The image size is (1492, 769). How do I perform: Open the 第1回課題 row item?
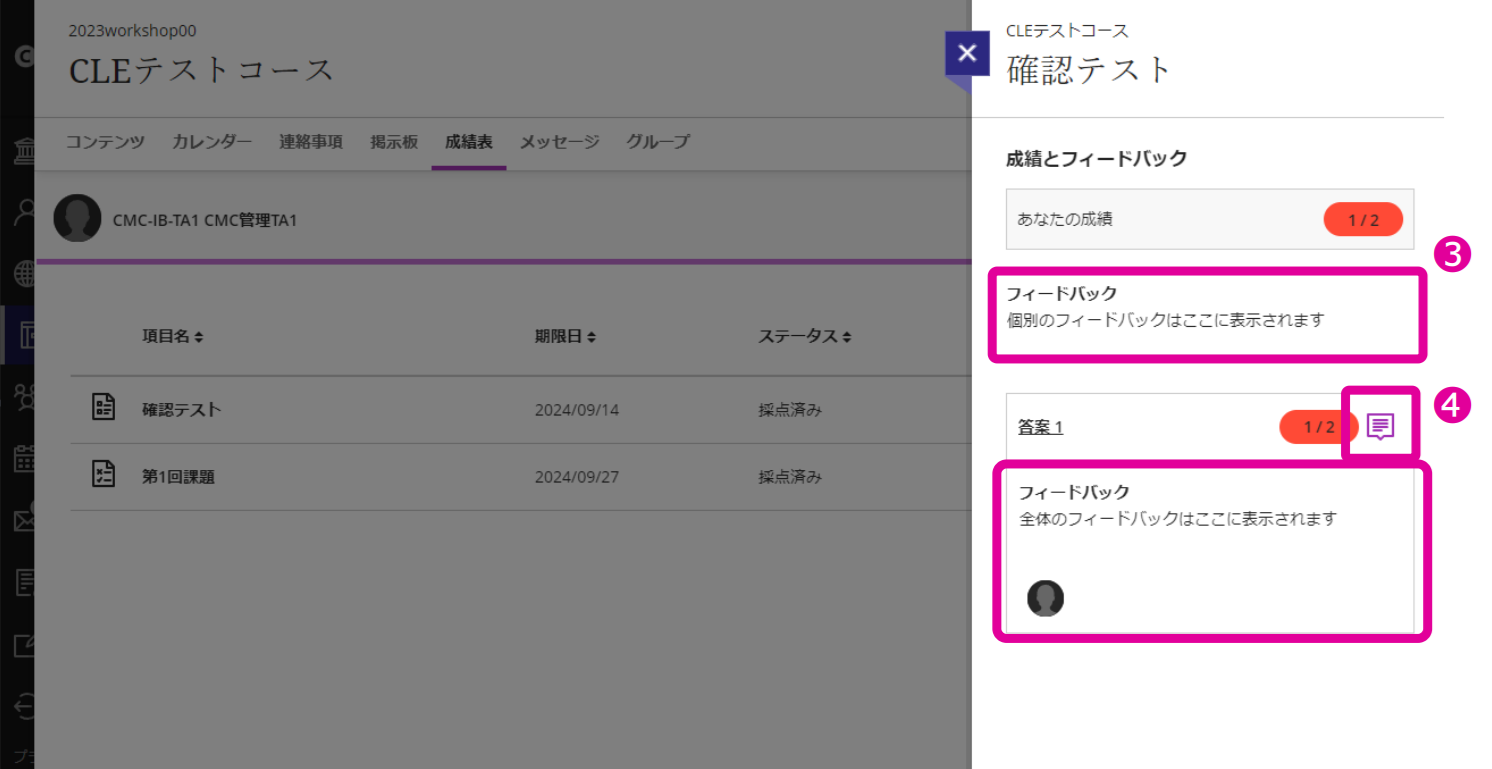[x=178, y=477]
